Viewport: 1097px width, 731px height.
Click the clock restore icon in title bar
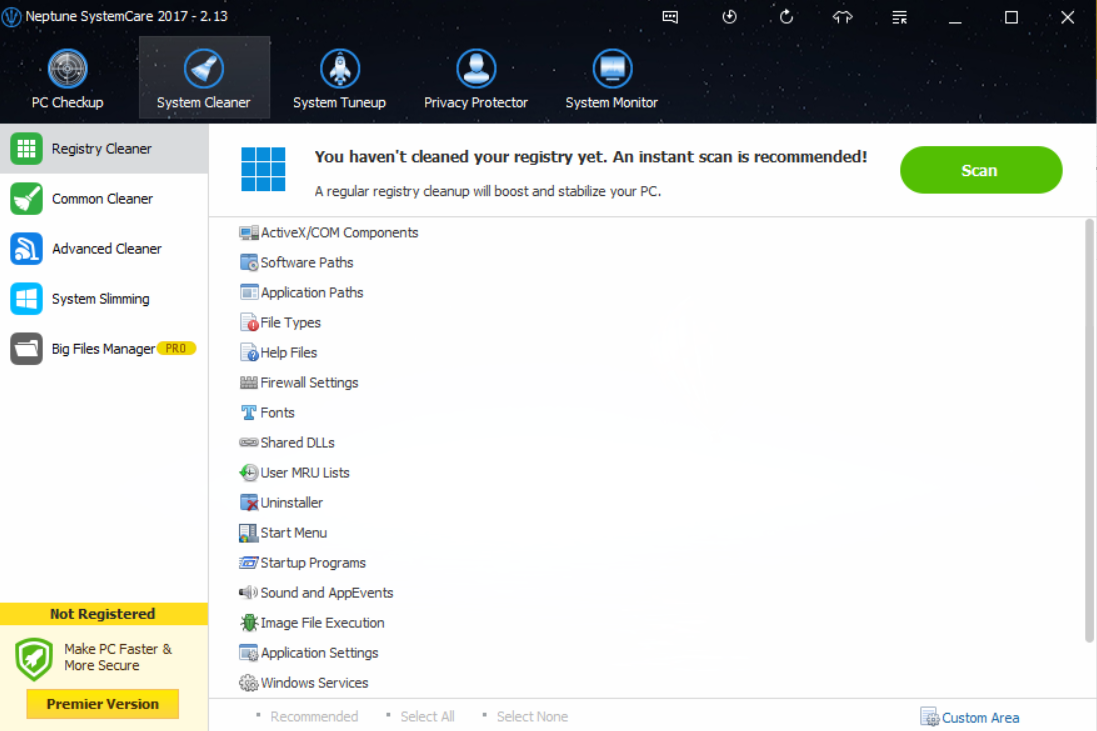pyautogui.click(x=730, y=17)
